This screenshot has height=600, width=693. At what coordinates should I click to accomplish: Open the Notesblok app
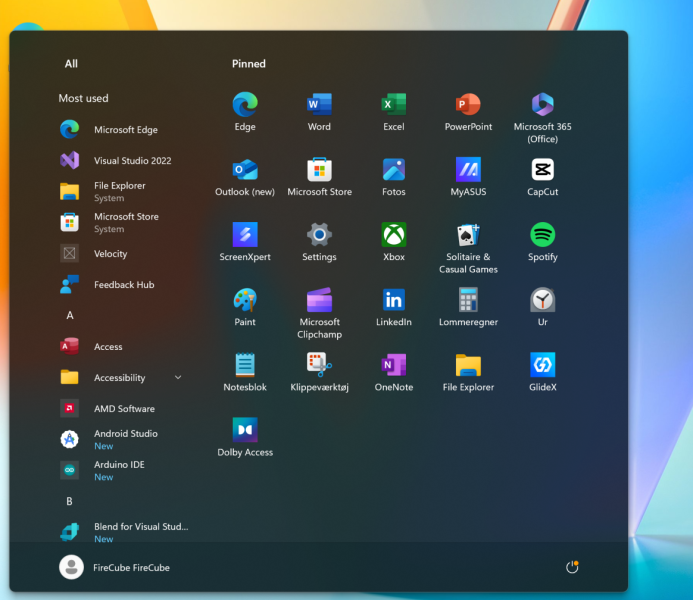coord(245,372)
